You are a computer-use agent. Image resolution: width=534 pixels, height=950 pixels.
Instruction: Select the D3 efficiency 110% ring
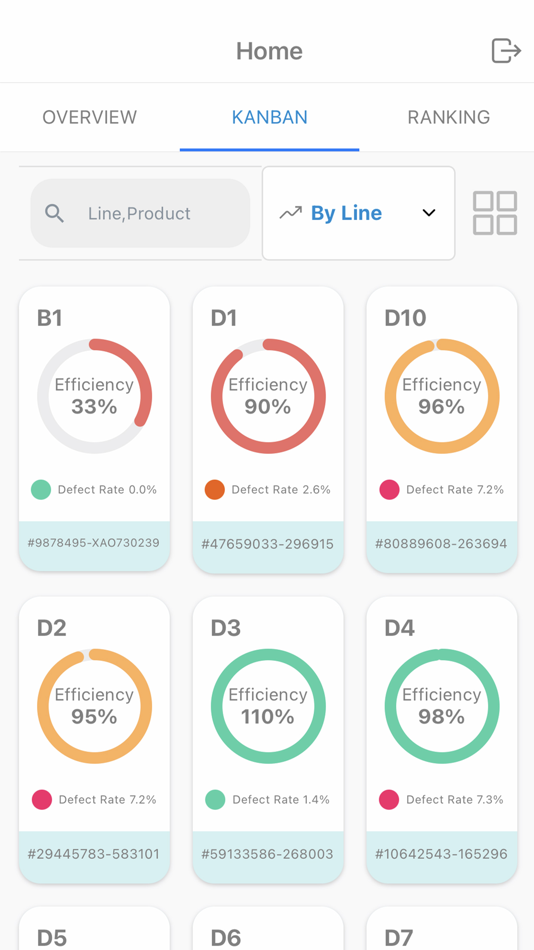268,706
